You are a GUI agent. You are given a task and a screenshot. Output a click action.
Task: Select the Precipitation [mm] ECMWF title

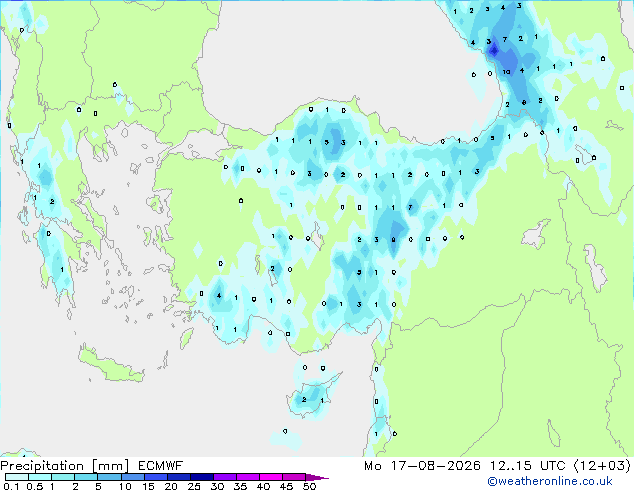click(92, 466)
